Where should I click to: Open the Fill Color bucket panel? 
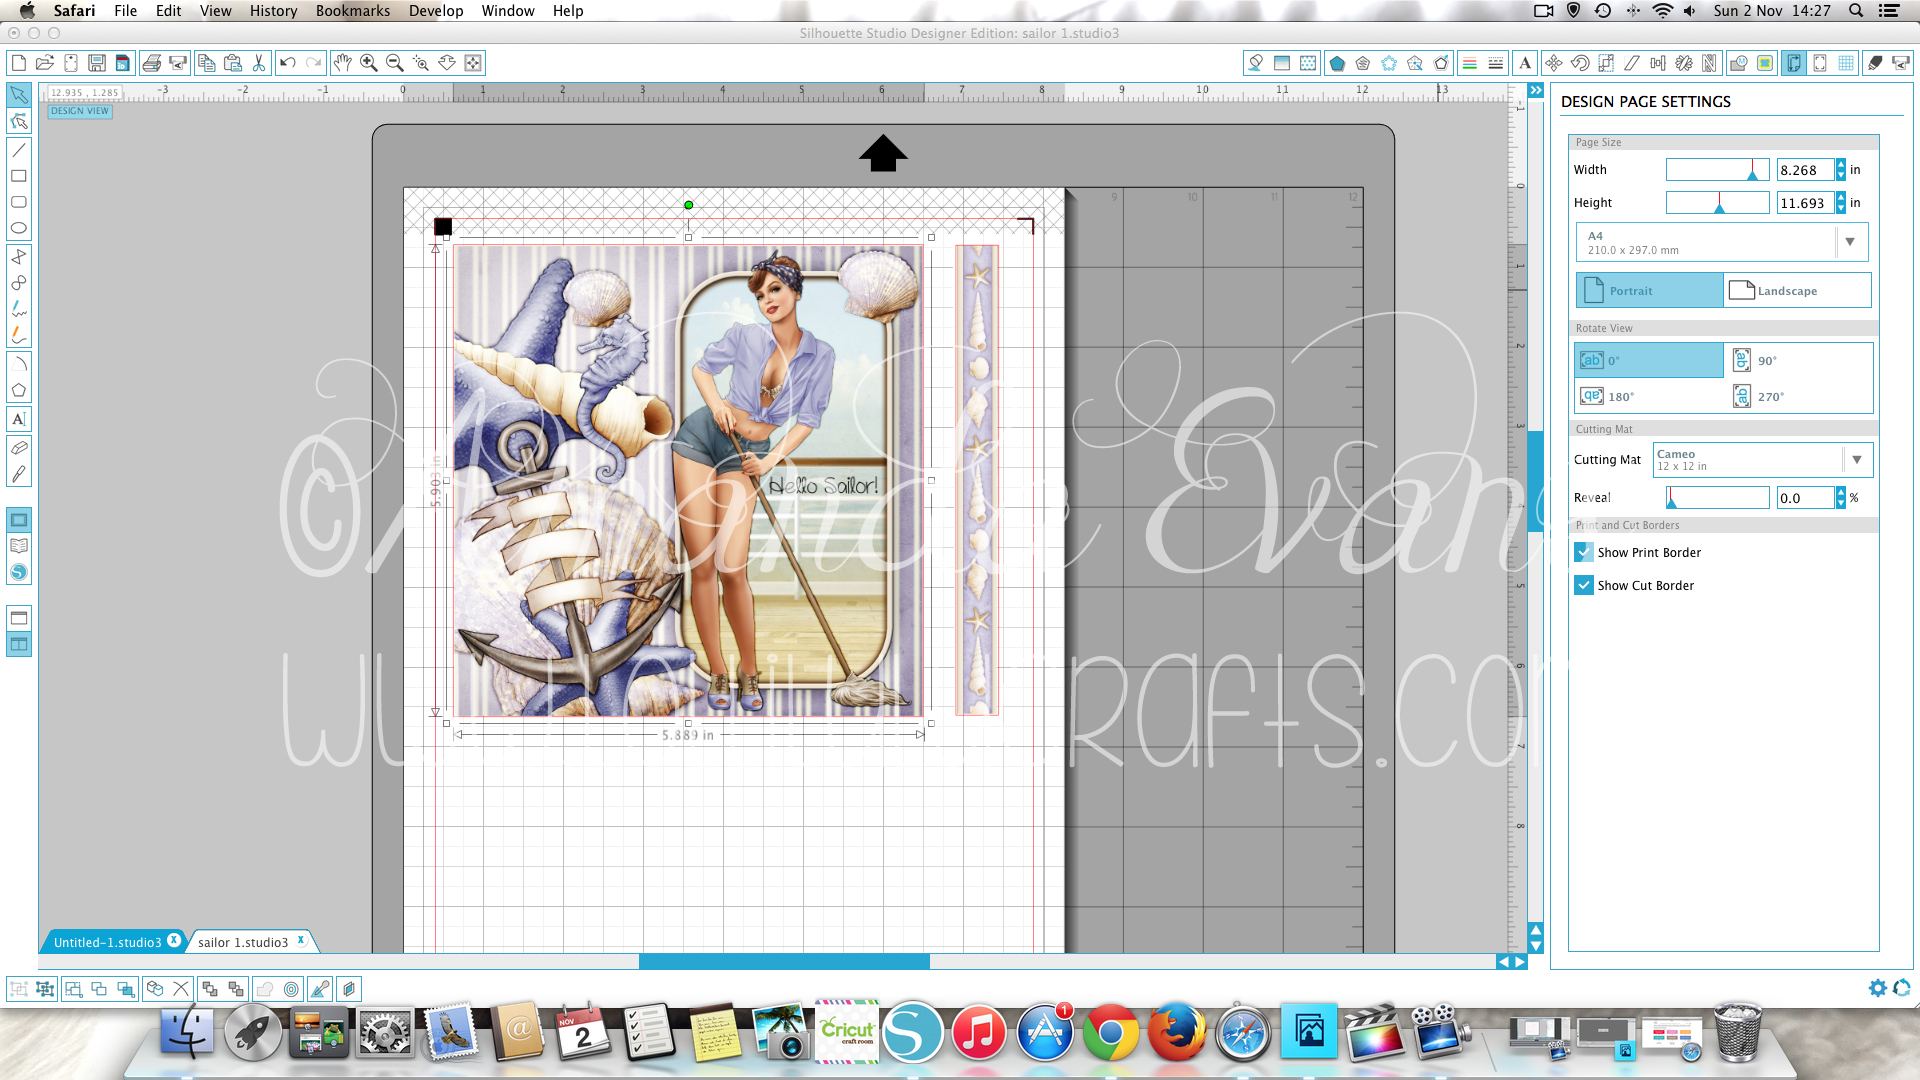(x=1256, y=63)
